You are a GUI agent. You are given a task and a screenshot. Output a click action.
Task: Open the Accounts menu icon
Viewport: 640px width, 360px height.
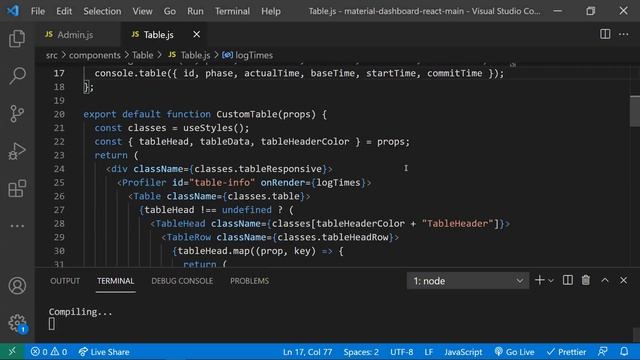pyautogui.click(x=17, y=286)
